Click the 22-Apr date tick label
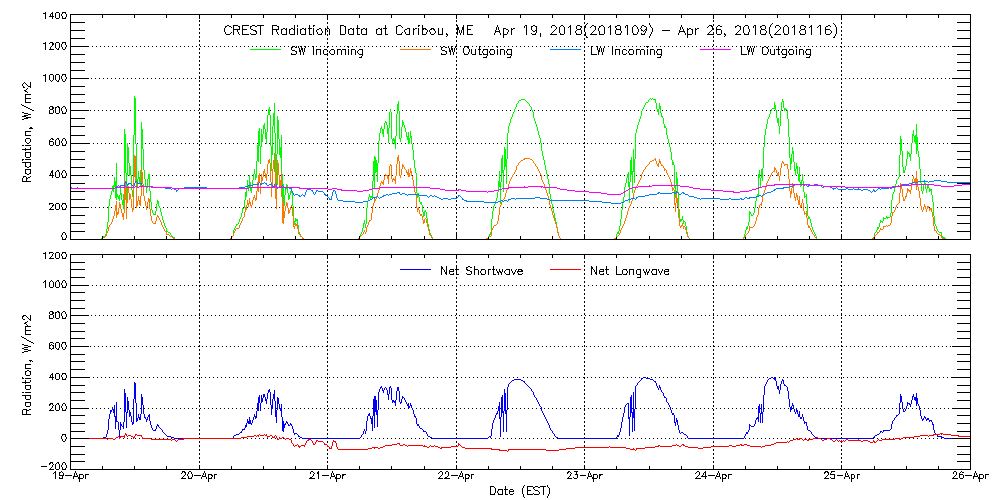 coord(457,477)
